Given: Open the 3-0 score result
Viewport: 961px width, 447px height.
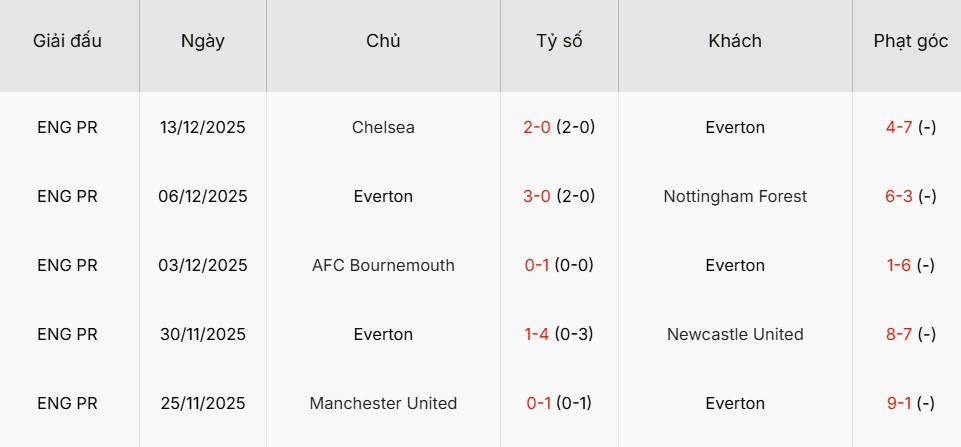Looking at the screenshot, I should (x=537, y=196).
